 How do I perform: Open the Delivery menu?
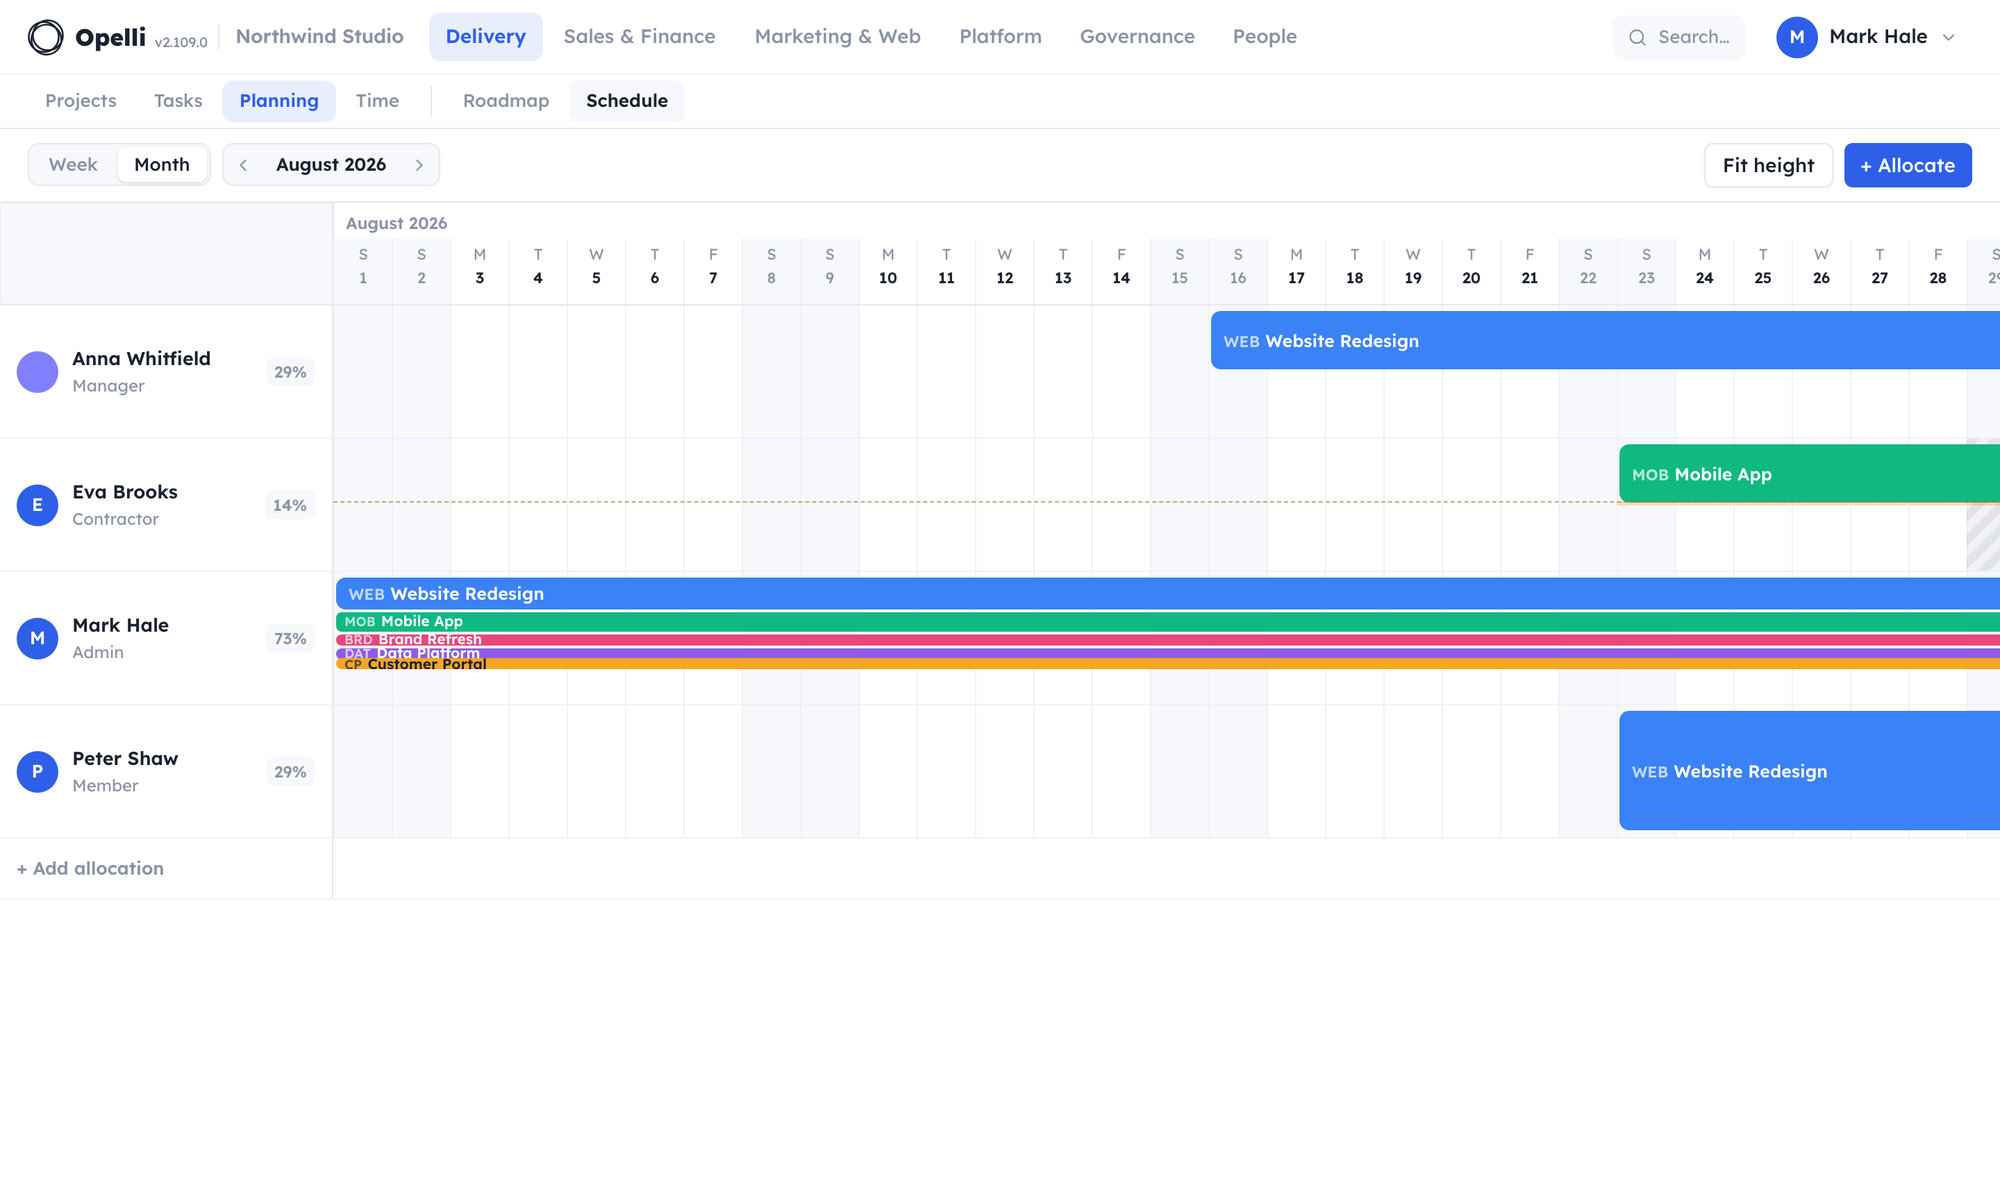[x=486, y=37]
